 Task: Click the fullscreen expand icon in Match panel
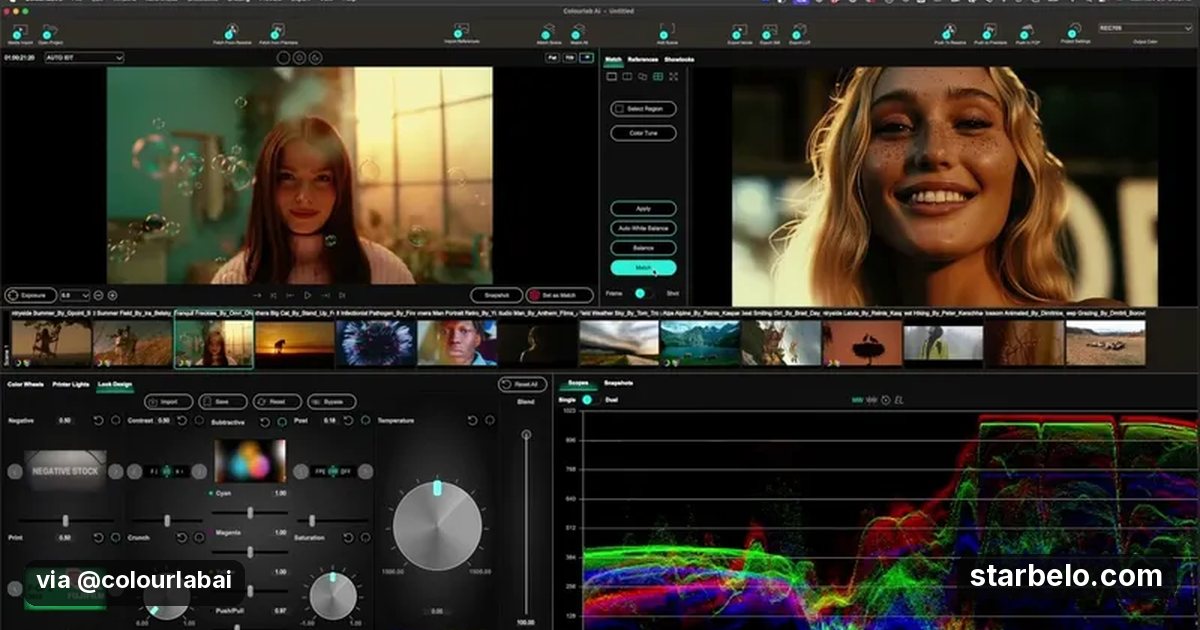(x=674, y=76)
